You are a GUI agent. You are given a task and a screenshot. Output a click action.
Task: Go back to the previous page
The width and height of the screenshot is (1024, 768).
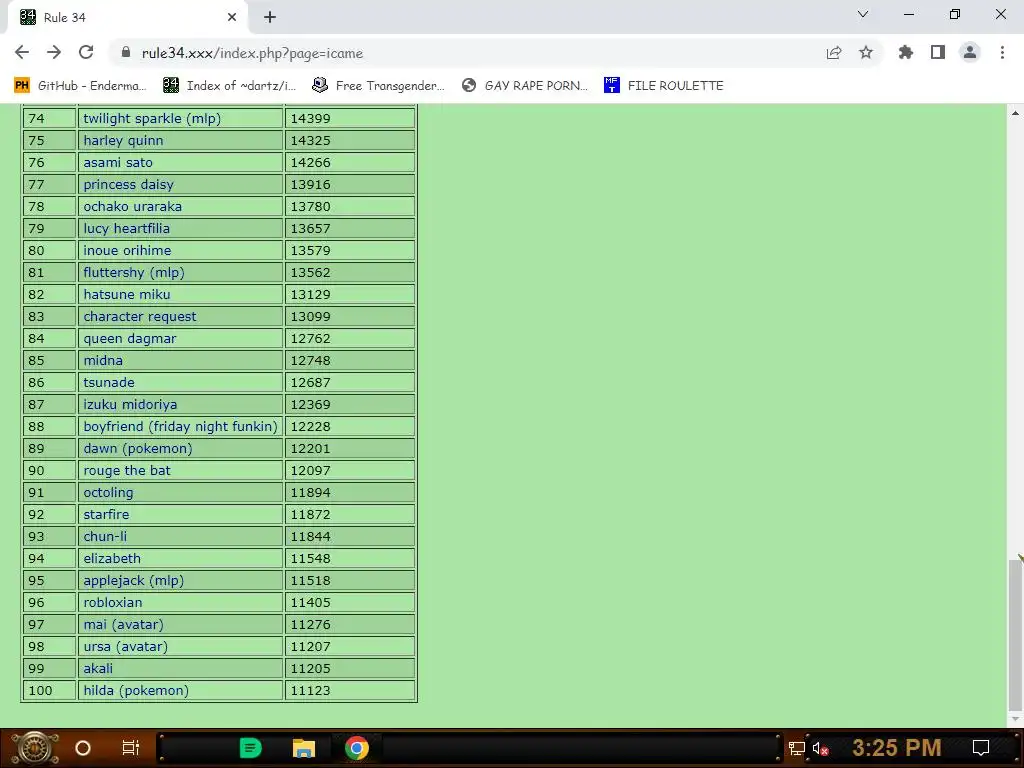pos(22,53)
